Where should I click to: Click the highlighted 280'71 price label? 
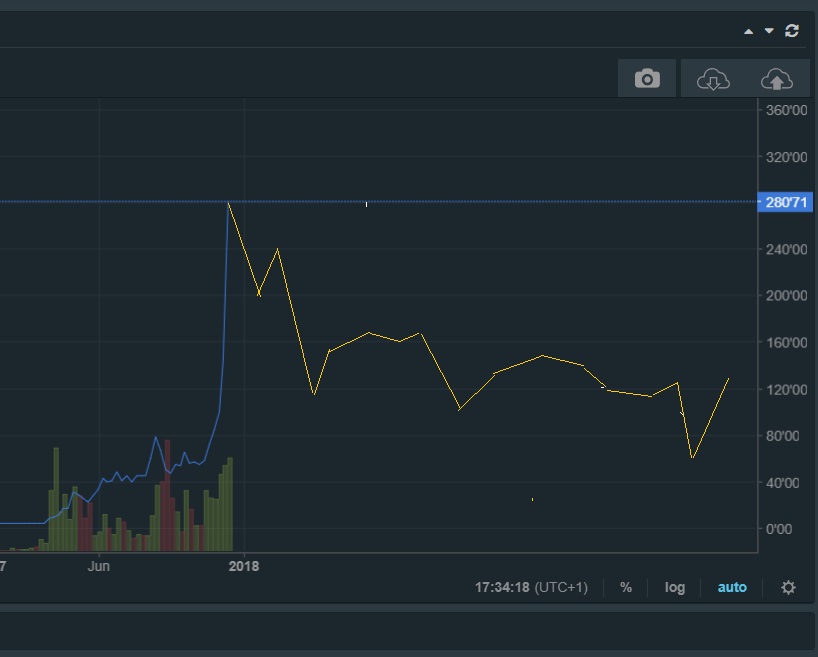tap(785, 203)
